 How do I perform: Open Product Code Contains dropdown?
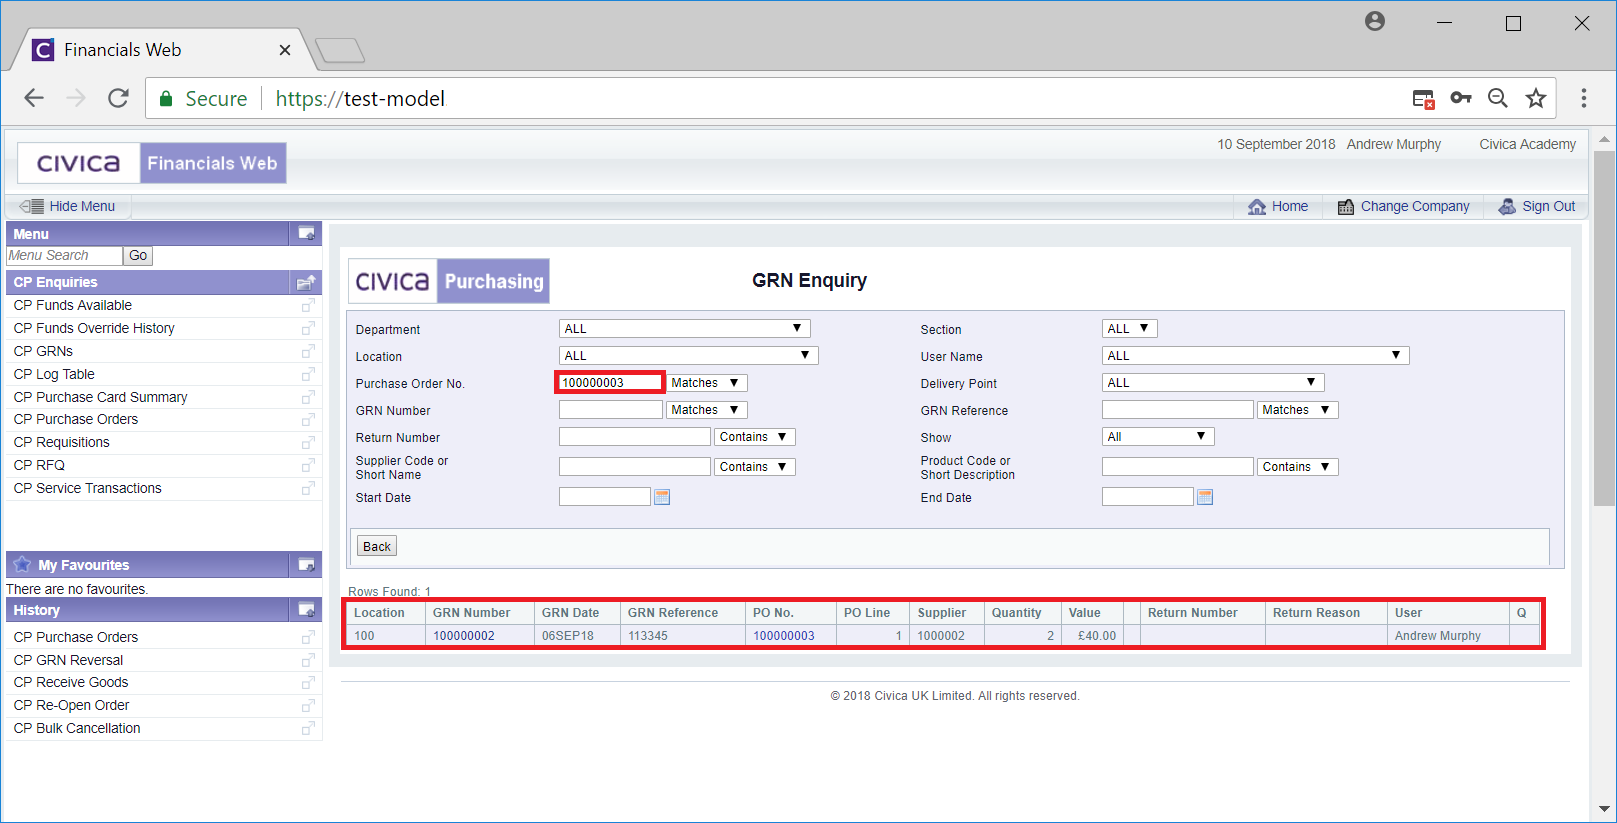point(1298,467)
